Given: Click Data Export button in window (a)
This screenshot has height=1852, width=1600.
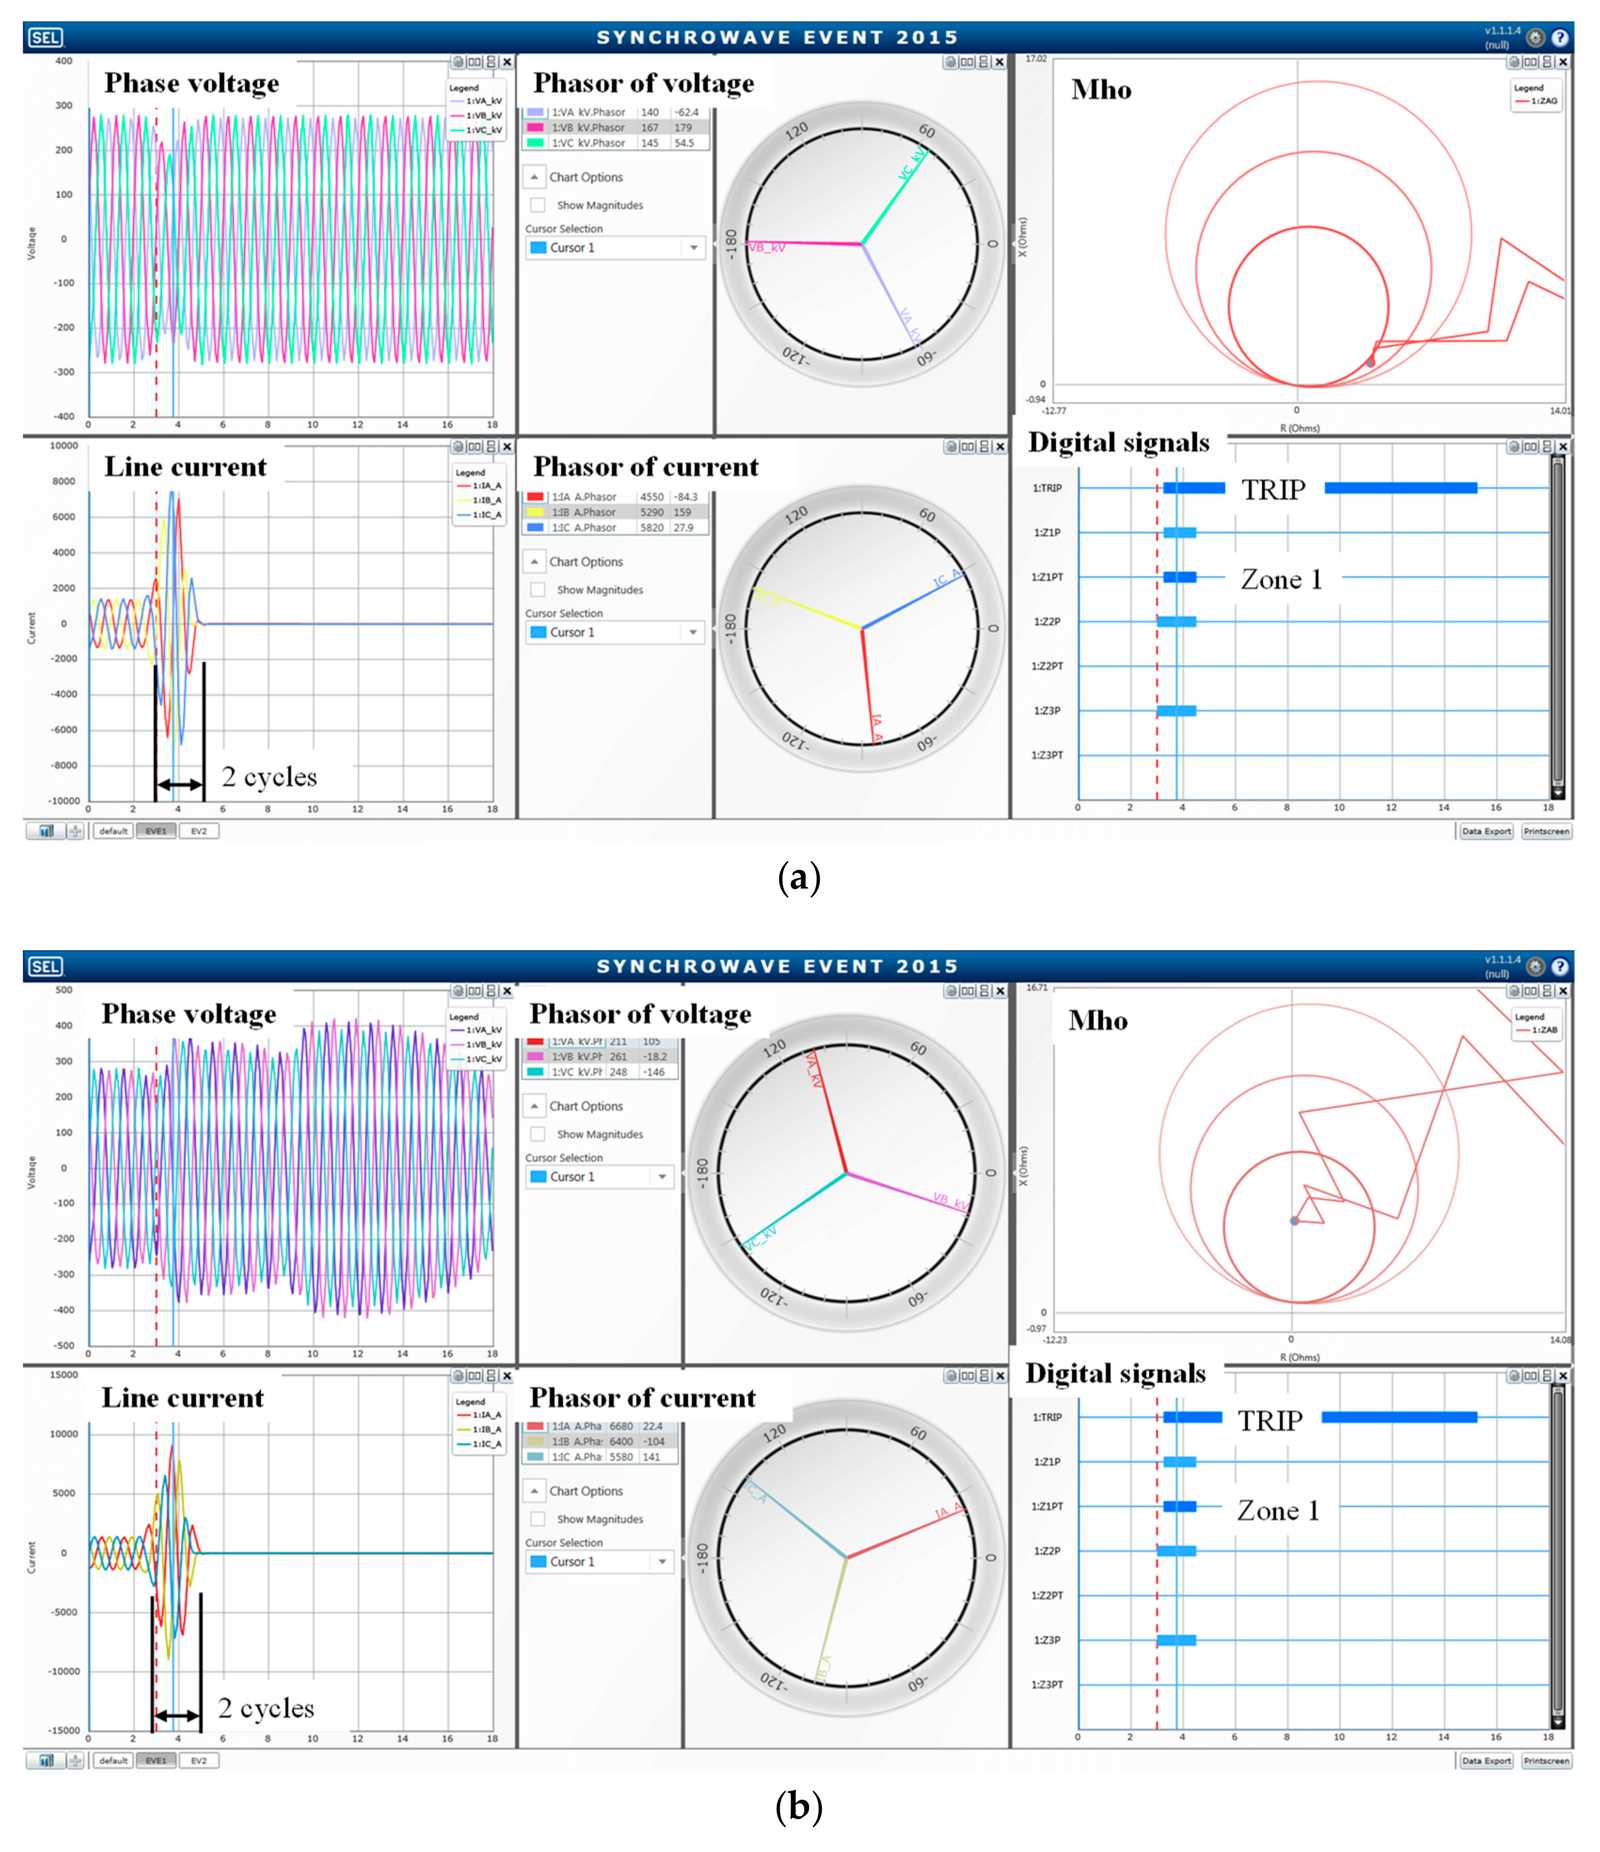Looking at the screenshot, I should point(1485,831).
